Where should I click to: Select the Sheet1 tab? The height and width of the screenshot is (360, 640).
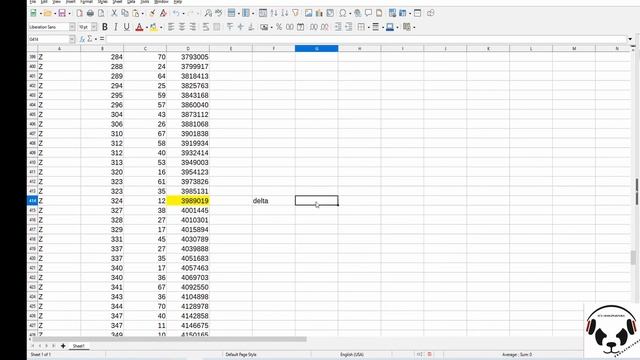click(x=78, y=346)
